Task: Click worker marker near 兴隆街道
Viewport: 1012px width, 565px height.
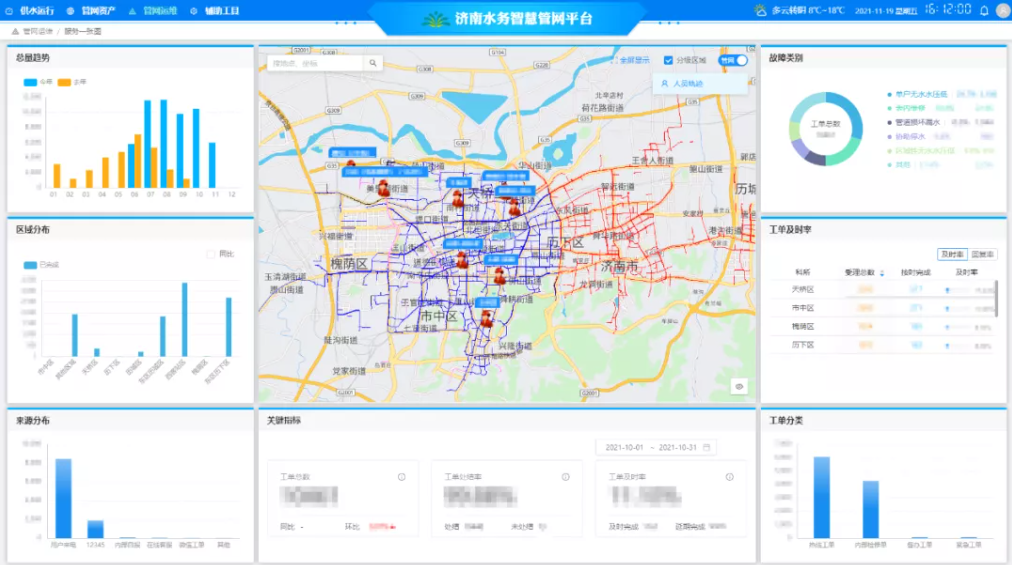Action: (x=487, y=318)
